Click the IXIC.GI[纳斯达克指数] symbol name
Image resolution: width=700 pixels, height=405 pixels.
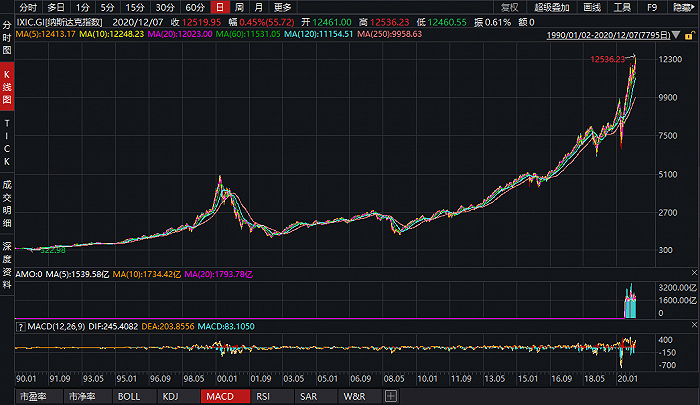click(59, 22)
